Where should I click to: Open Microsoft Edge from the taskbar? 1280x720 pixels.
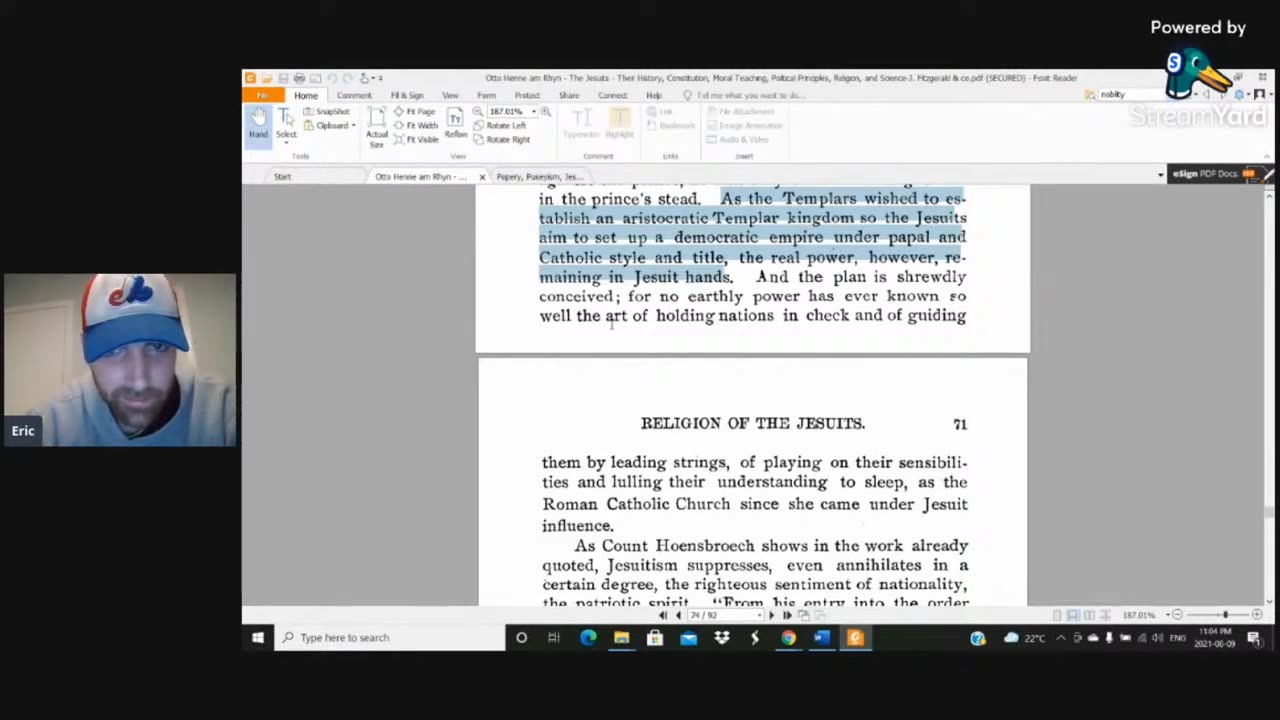pos(588,638)
